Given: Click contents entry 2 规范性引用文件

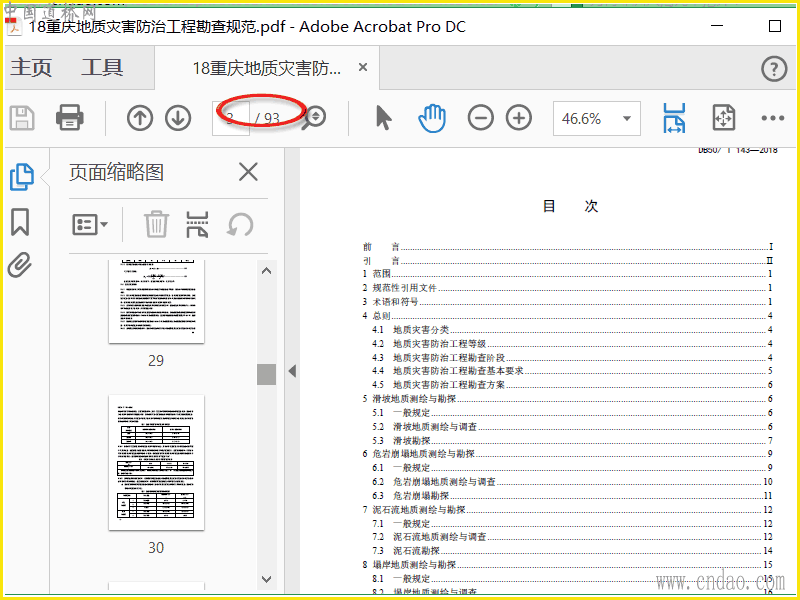Looking at the screenshot, I should coord(567,288).
